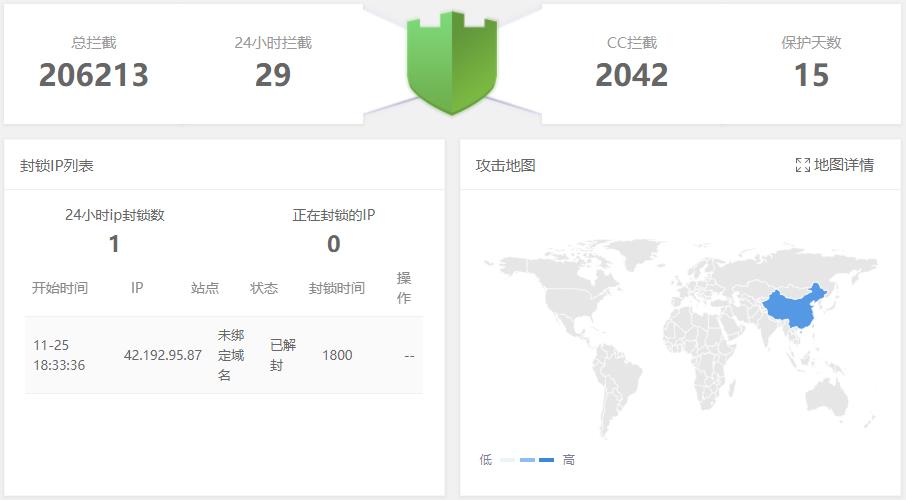Click the 保护天数 value 15
Screen dimensions: 906x500
pyautogui.click(x=811, y=75)
